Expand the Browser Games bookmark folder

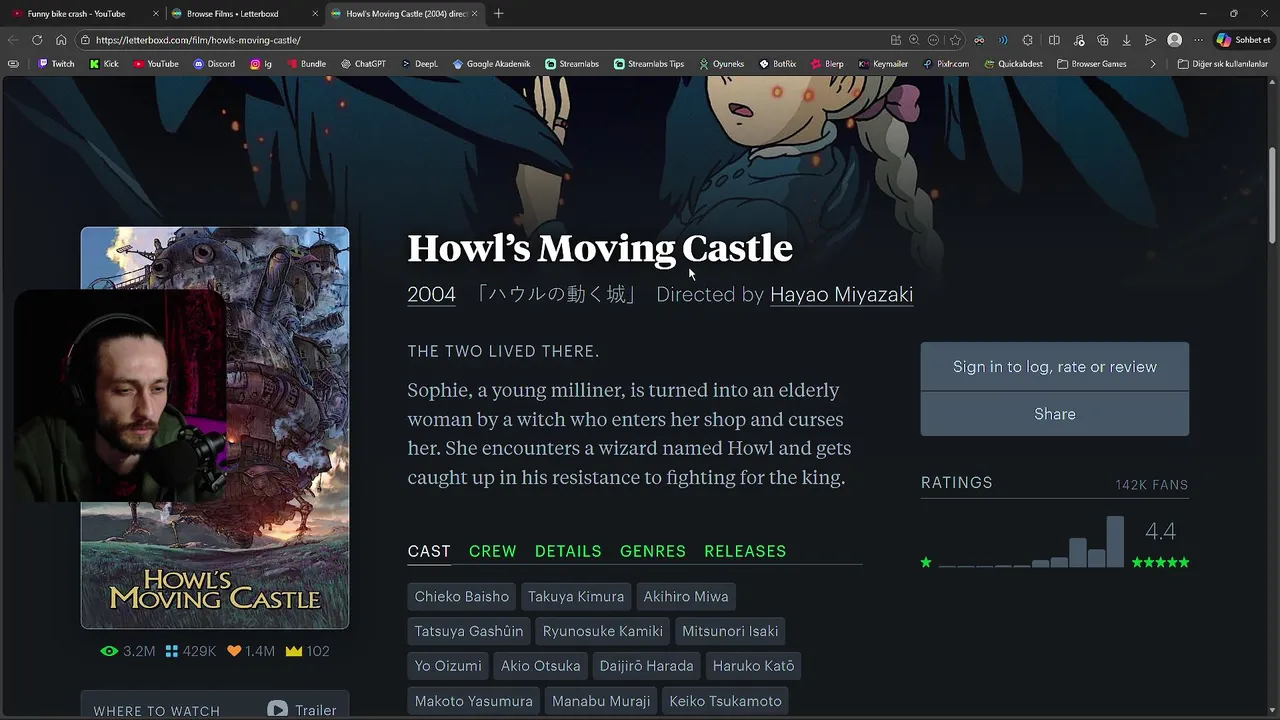[1091, 64]
